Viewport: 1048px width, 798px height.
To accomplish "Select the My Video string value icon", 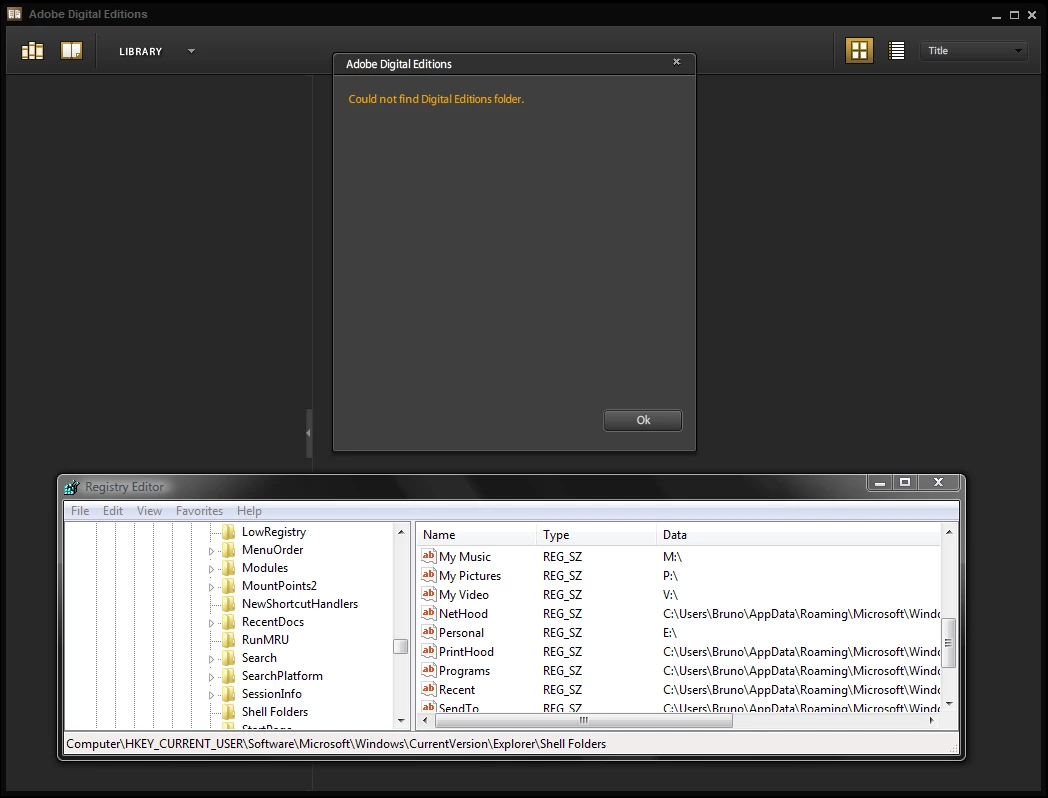I will (428, 594).
